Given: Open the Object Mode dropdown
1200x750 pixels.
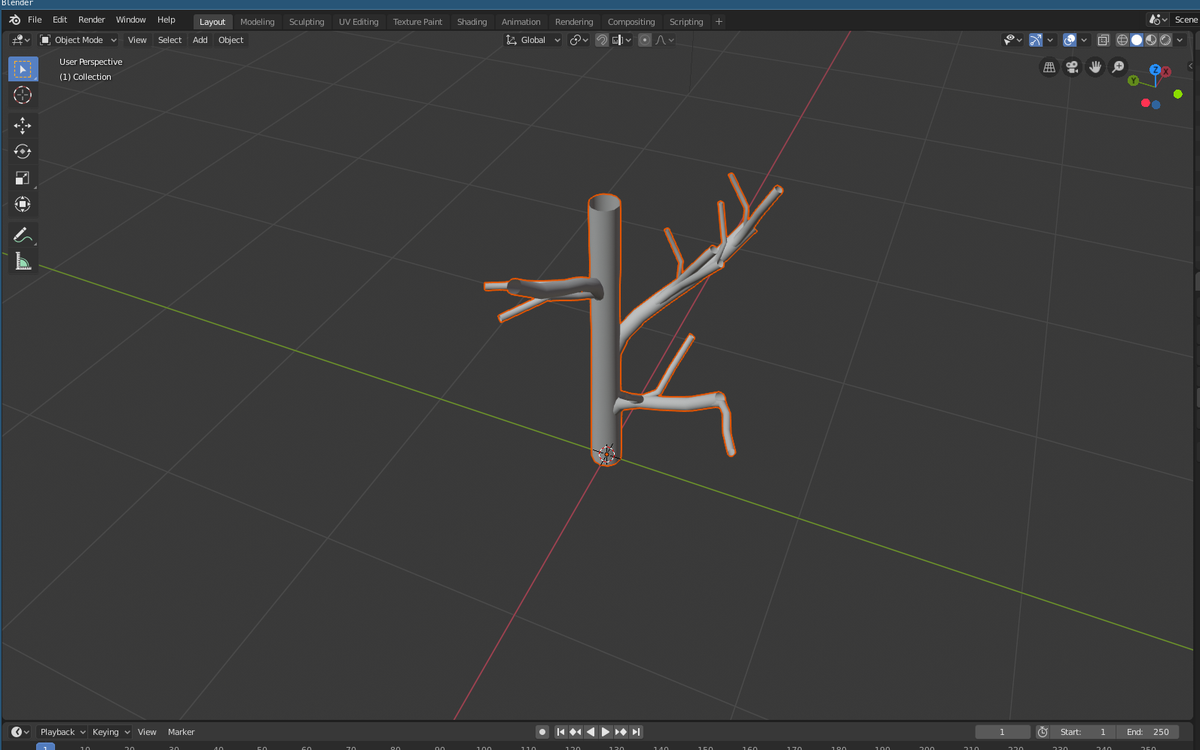Looking at the screenshot, I should click(78, 40).
